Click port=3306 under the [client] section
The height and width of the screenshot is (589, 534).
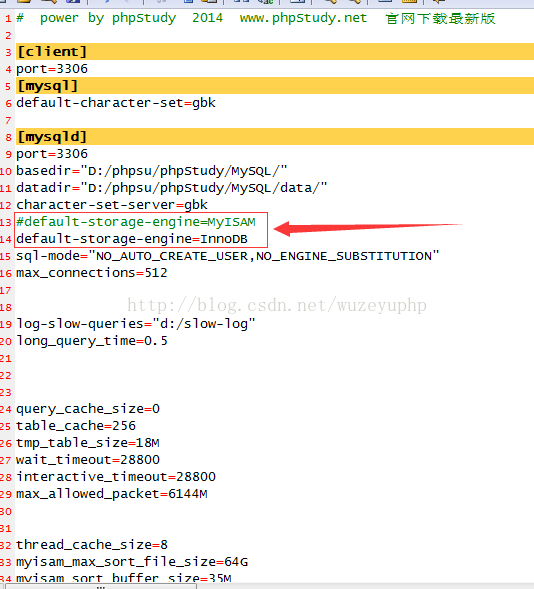point(52,69)
